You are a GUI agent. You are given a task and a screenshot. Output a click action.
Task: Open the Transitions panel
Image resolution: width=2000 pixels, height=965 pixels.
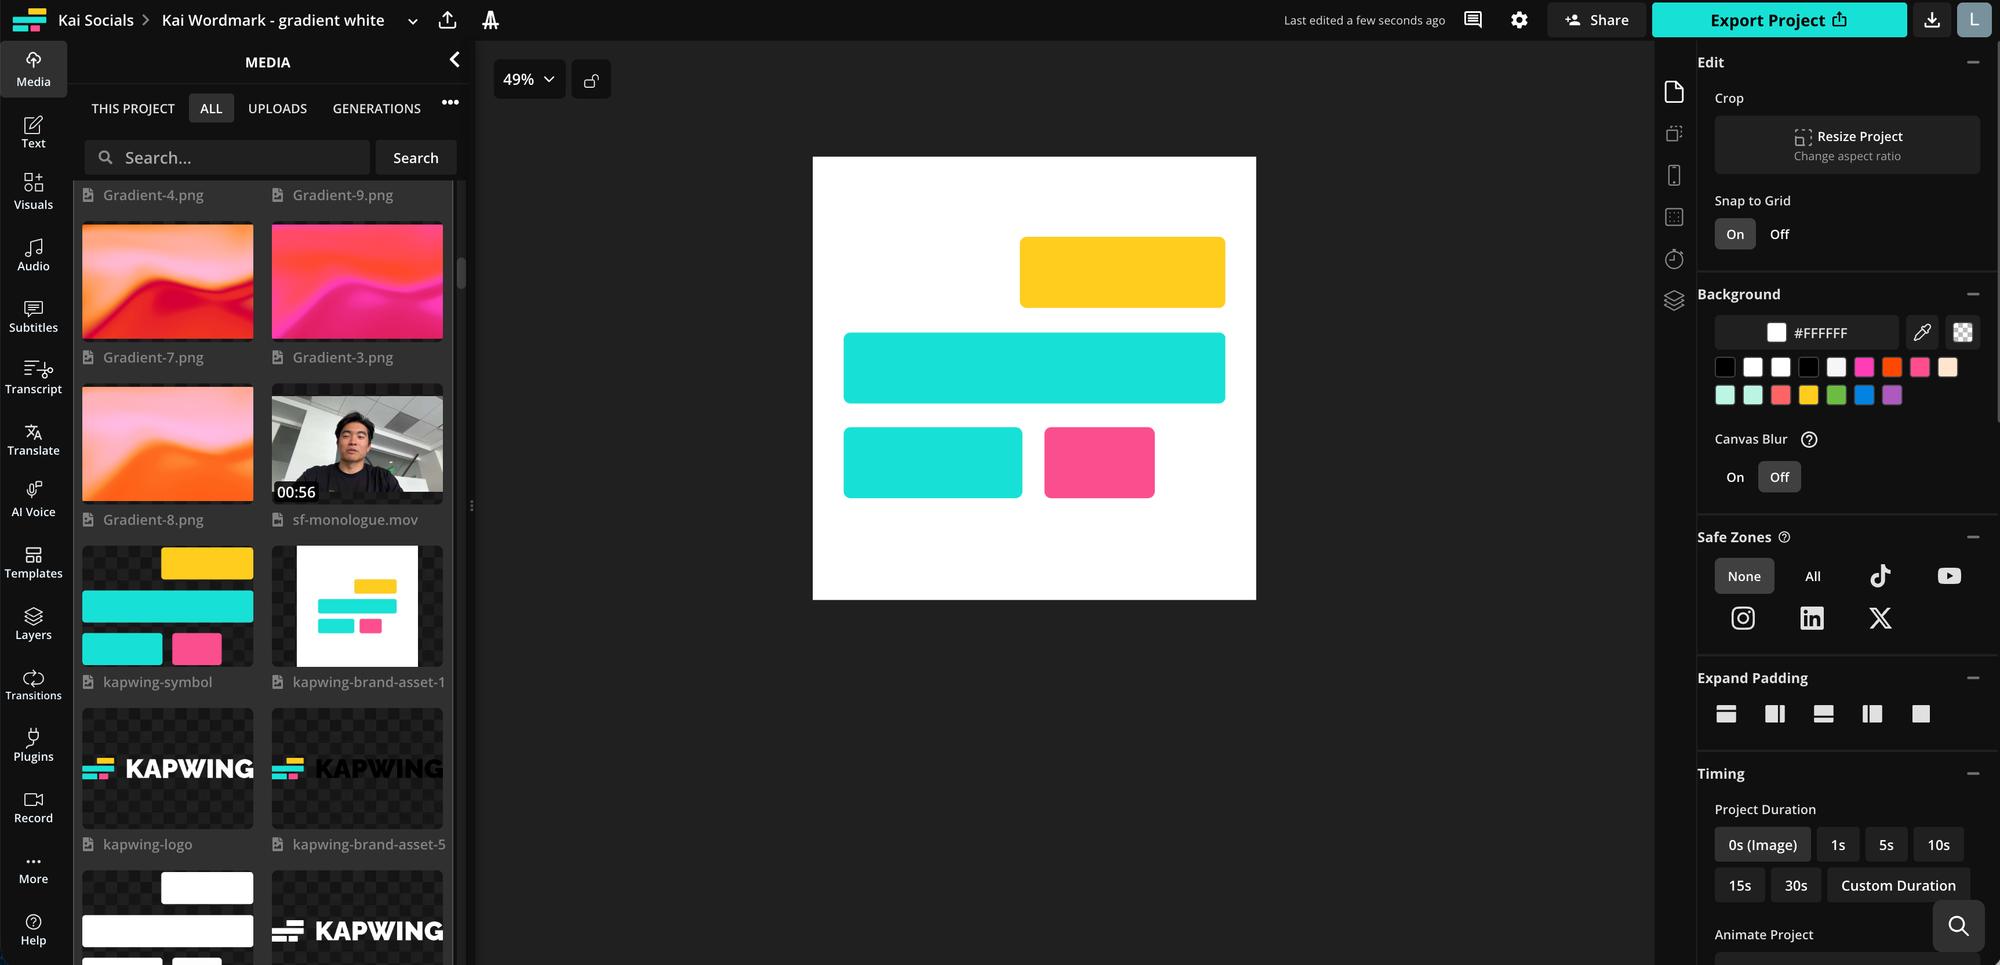click(33, 684)
